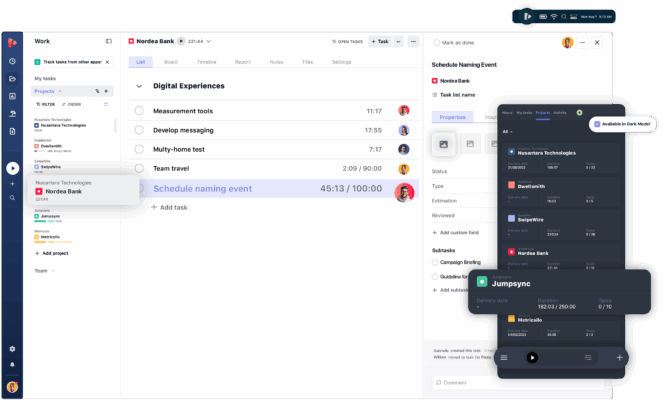The image size is (665, 400).
Task: Open search from the left sidebar magnifier
Action: (12, 198)
